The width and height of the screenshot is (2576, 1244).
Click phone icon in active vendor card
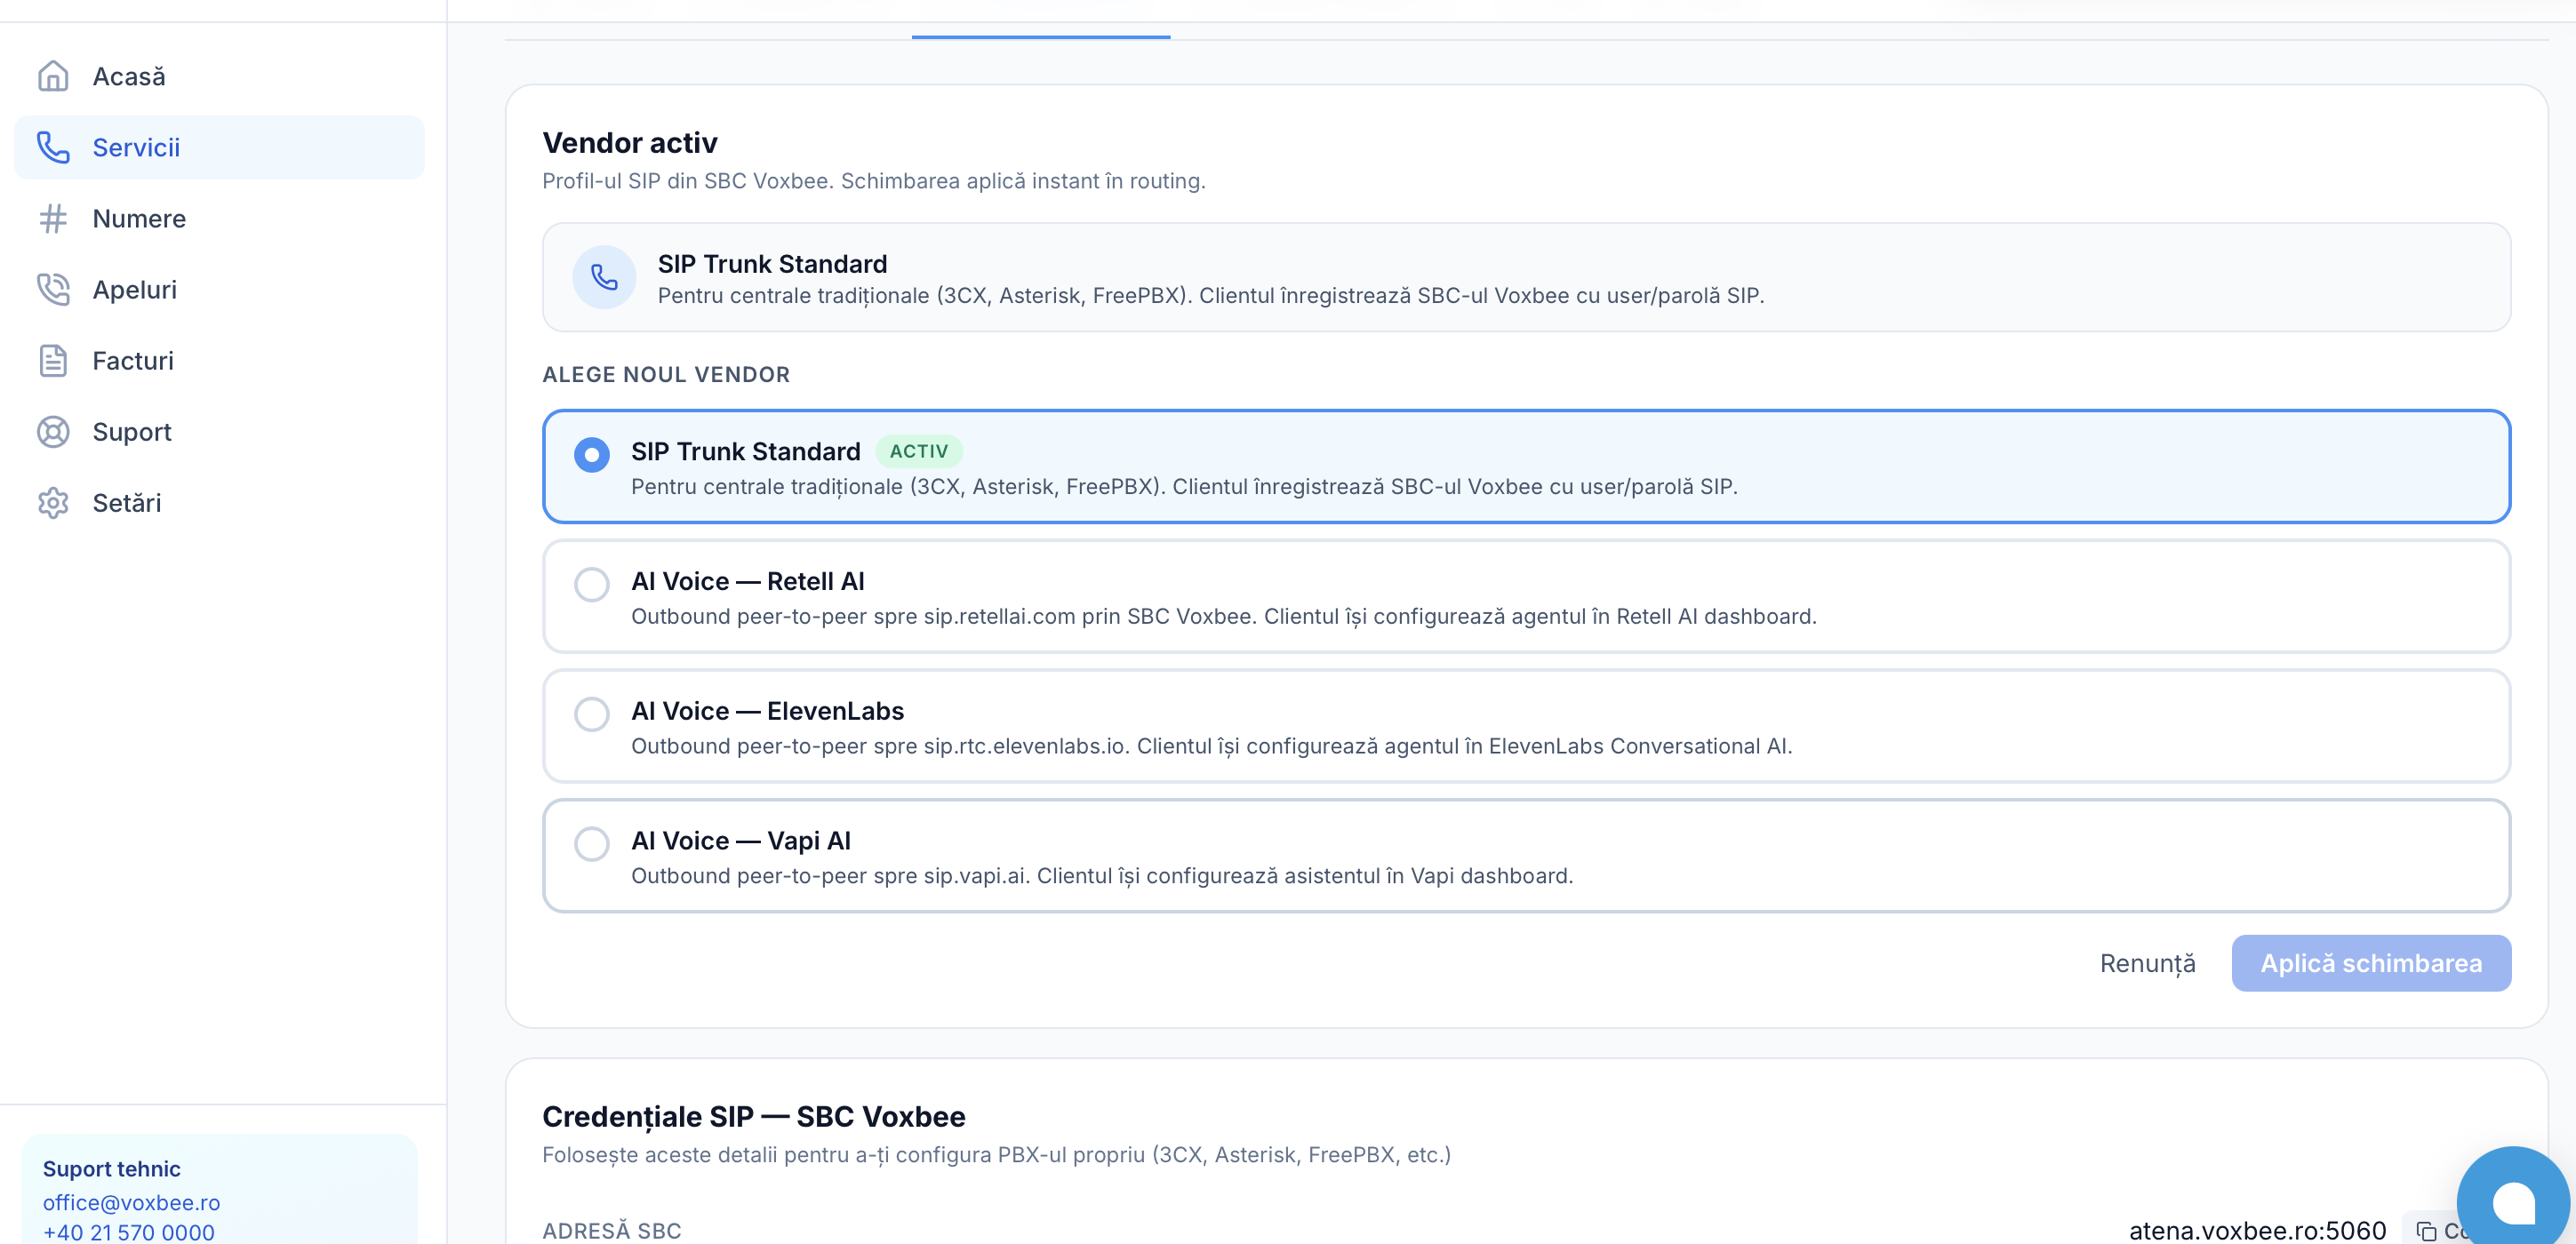(x=604, y=277)
